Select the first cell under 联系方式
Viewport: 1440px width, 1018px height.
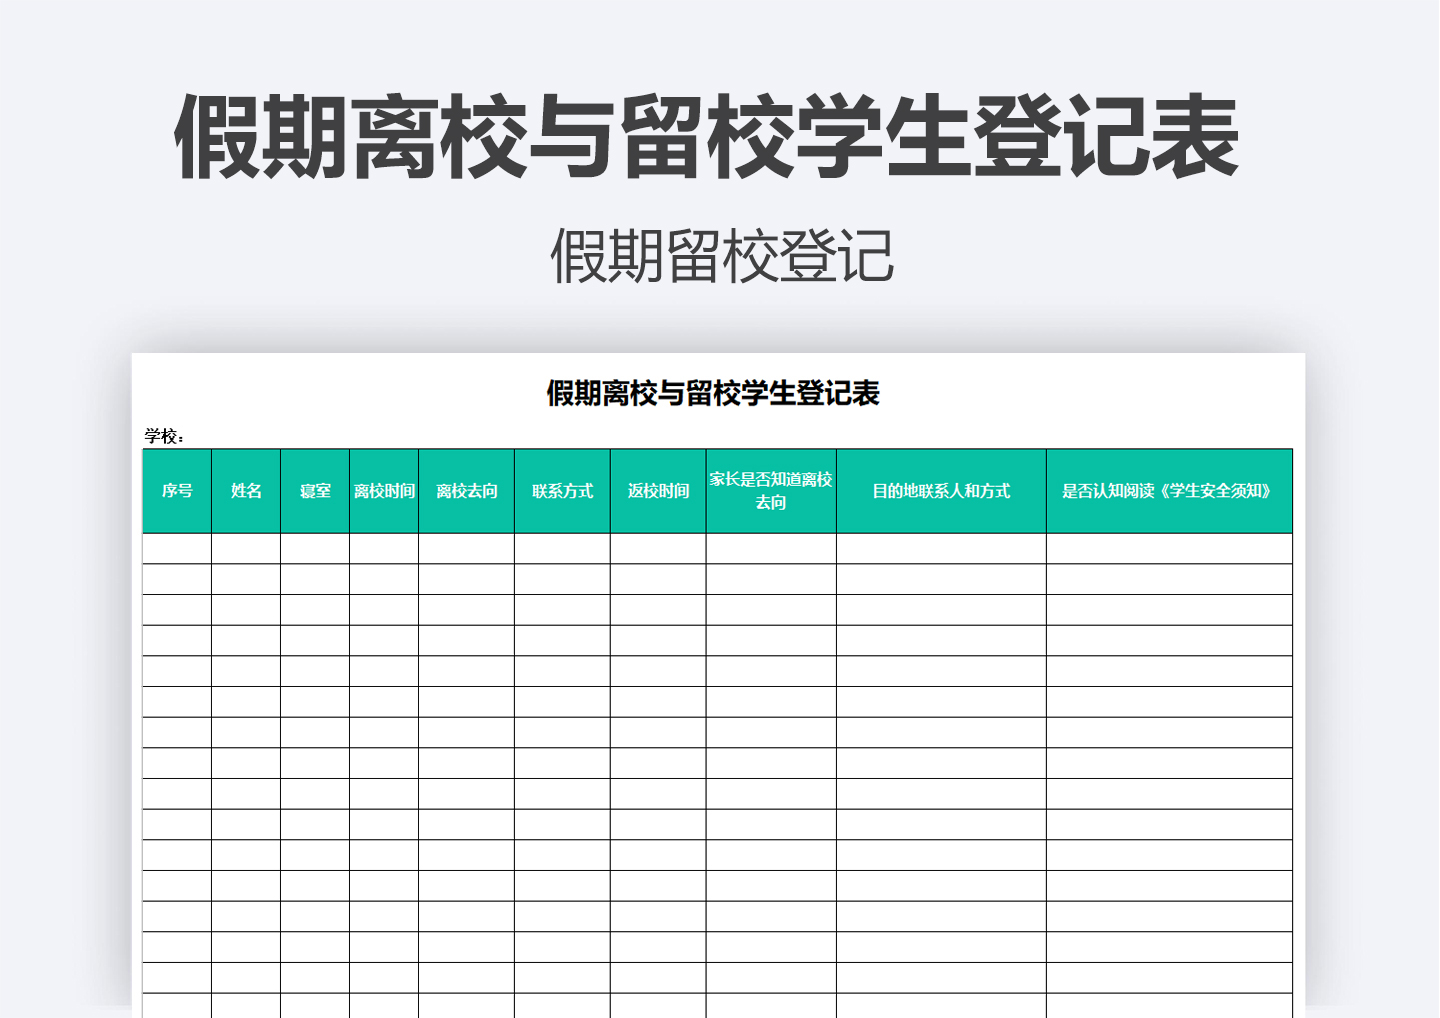click(562, 549)
